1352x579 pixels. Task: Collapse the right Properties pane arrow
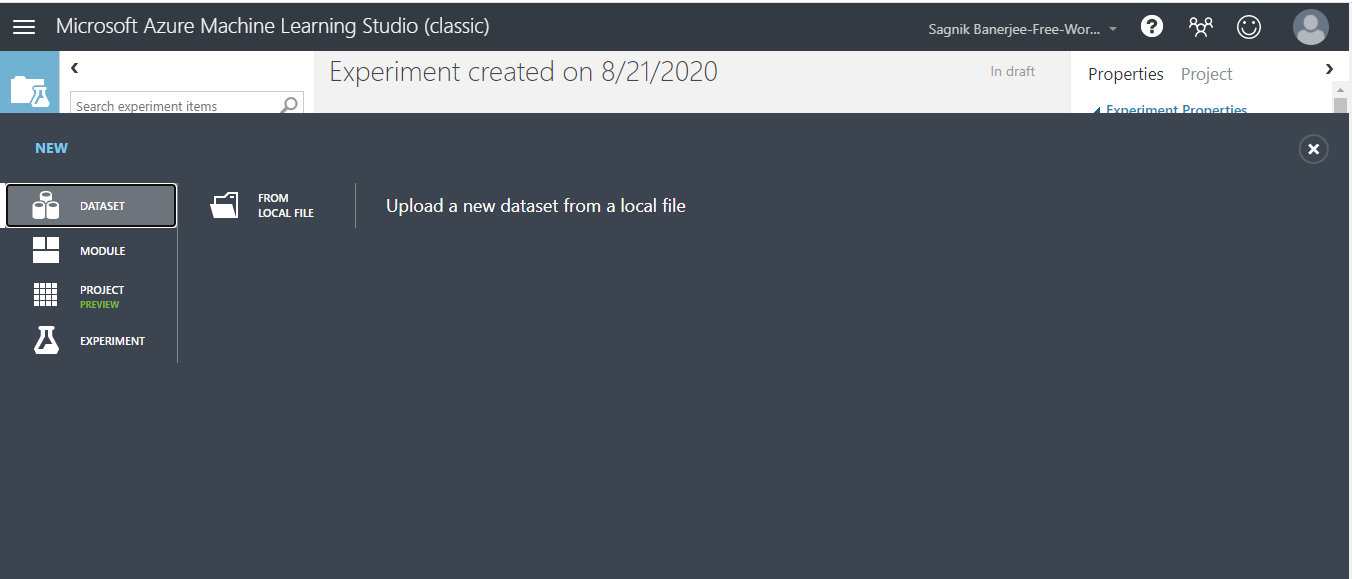click(1329, 69)
